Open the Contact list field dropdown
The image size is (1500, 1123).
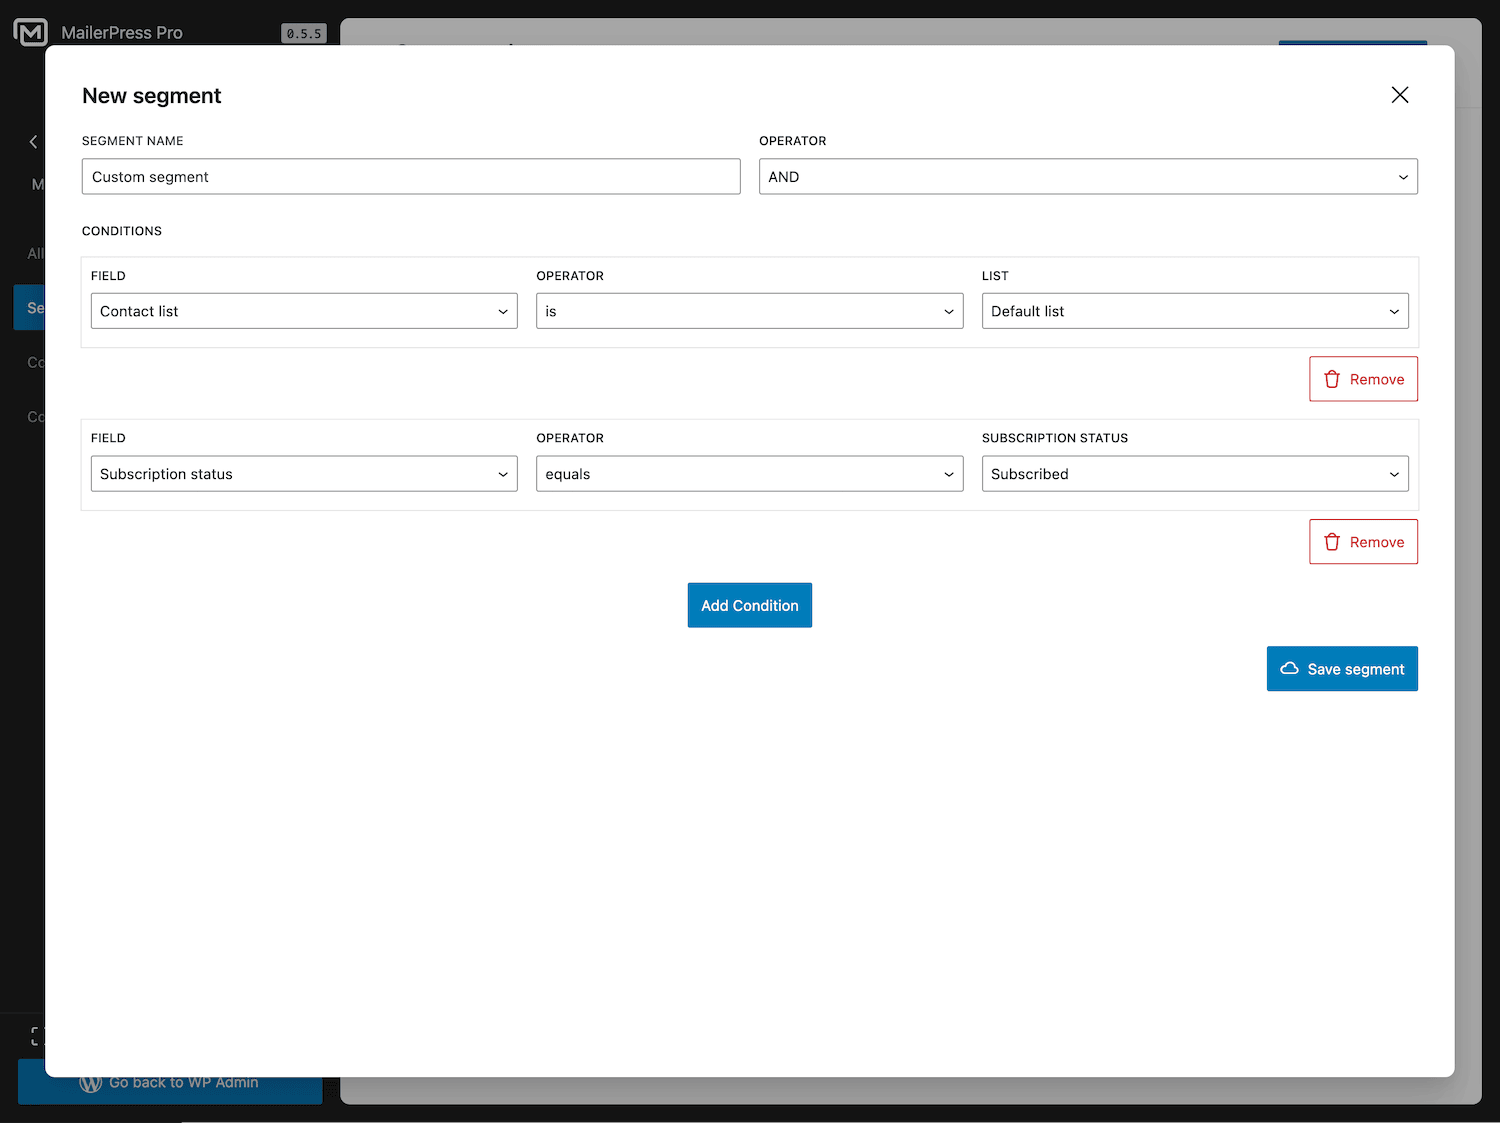click(304, 311)
